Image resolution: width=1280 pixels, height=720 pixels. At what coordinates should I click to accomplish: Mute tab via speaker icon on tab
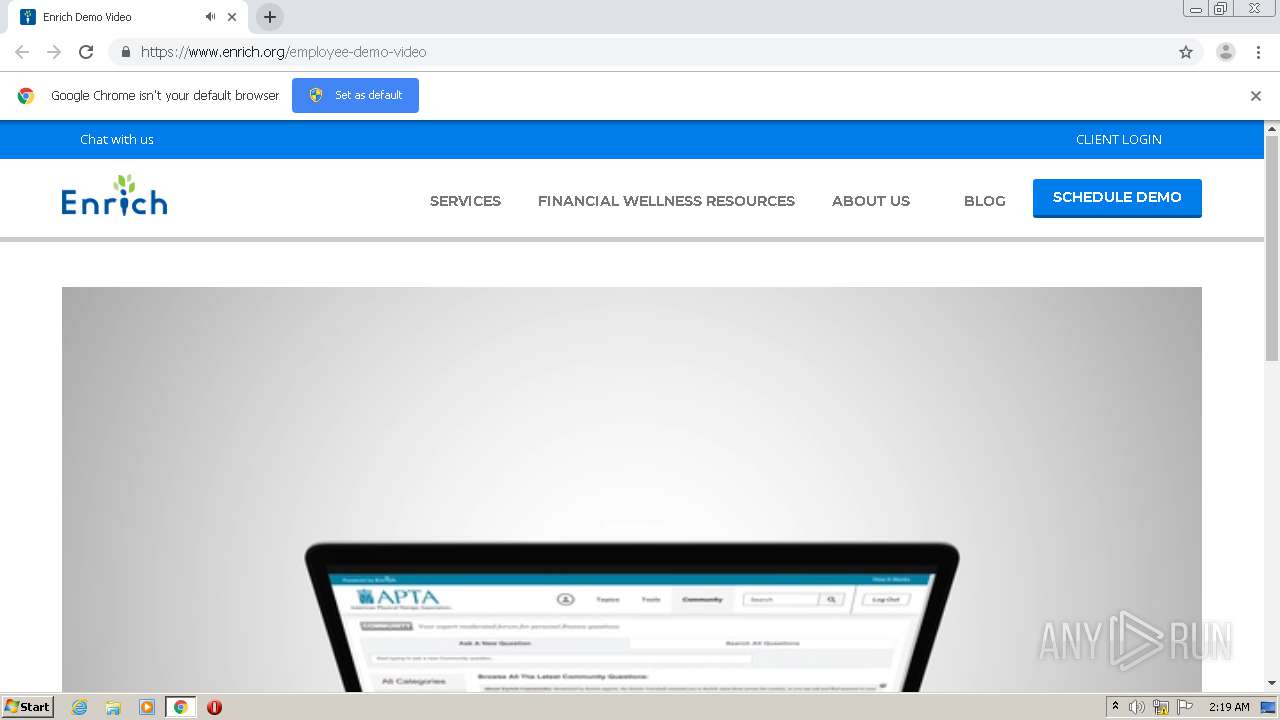click(x=210, y=17)
